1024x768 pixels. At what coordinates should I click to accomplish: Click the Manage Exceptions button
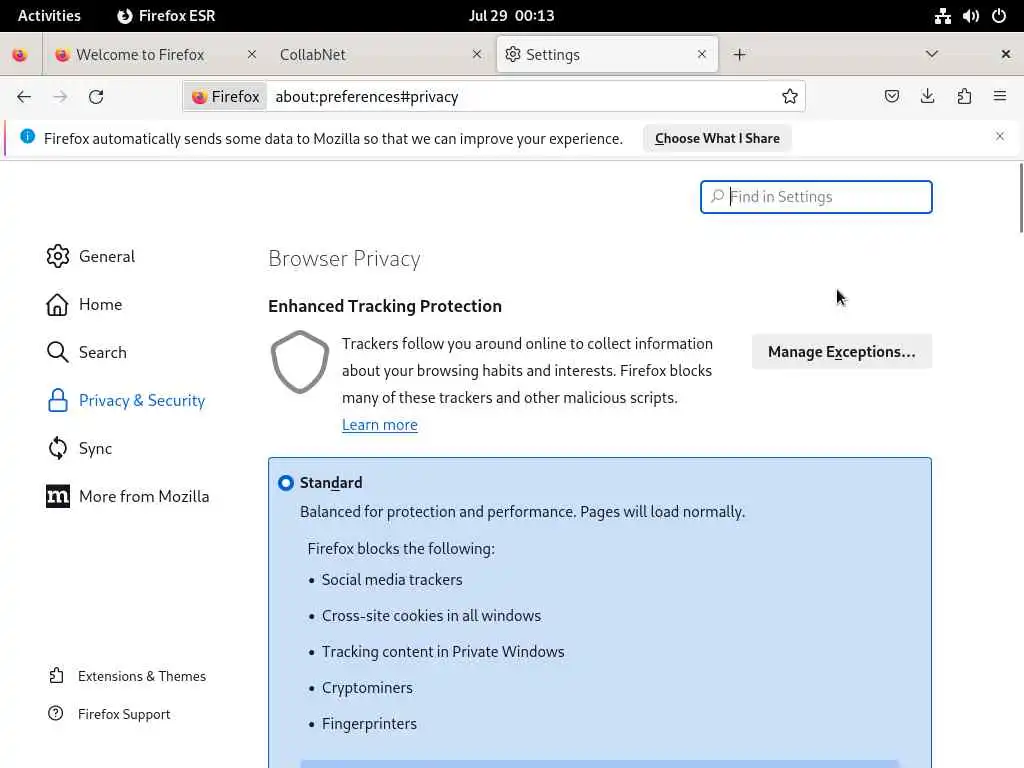coord(841,352)
